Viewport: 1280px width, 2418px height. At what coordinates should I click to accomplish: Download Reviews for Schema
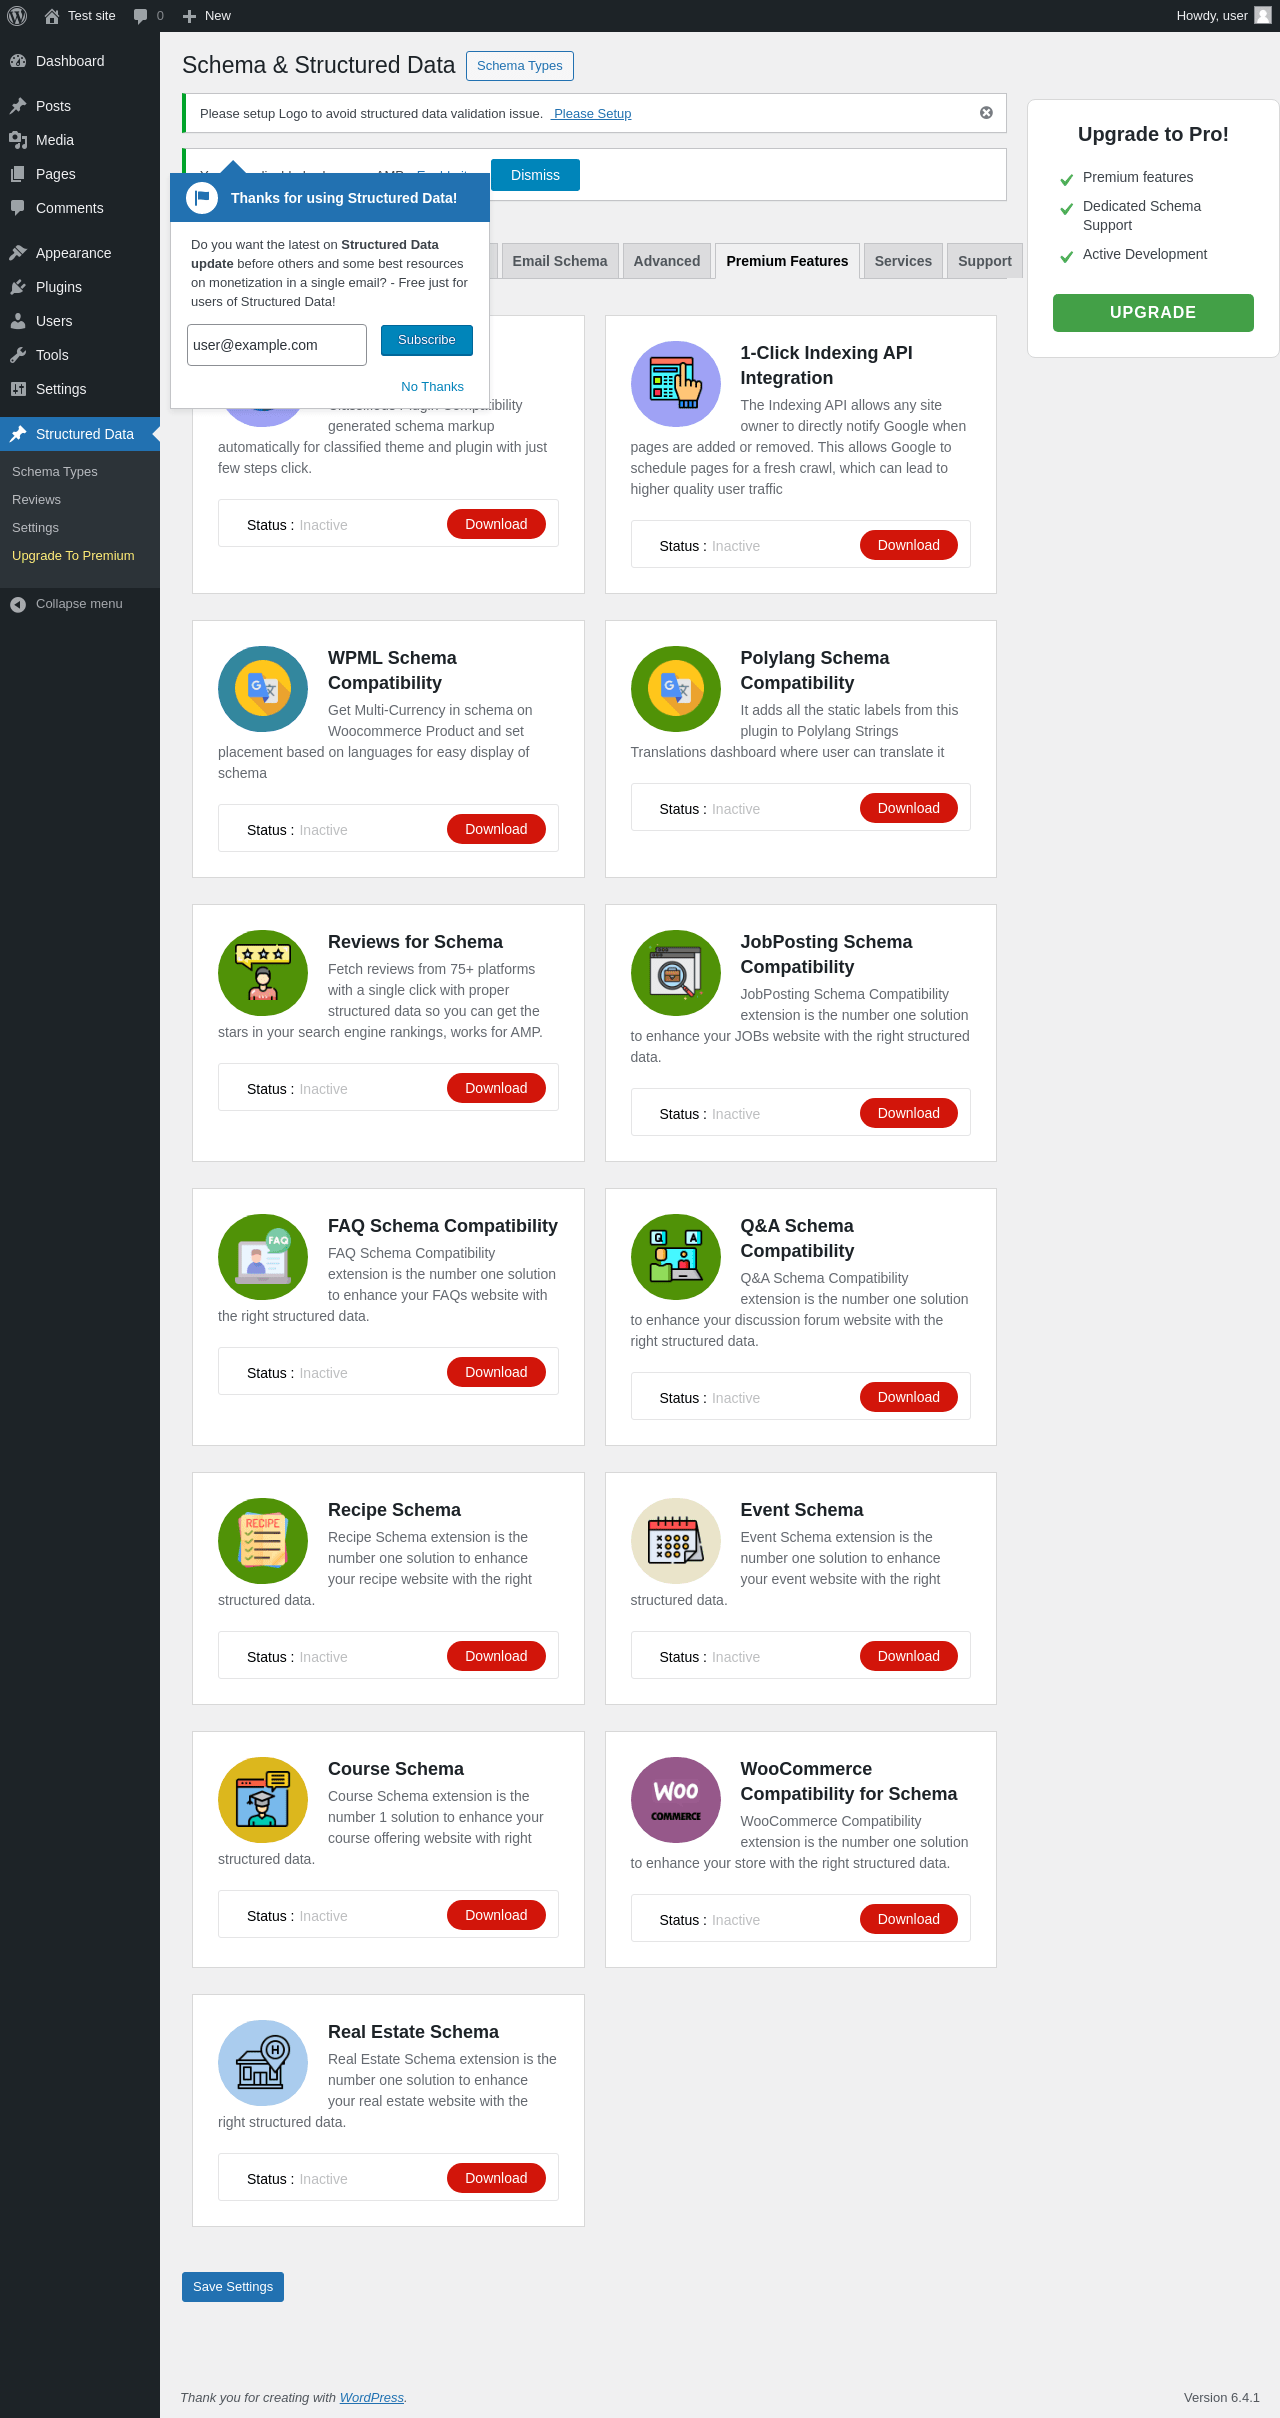[496, 1088]
